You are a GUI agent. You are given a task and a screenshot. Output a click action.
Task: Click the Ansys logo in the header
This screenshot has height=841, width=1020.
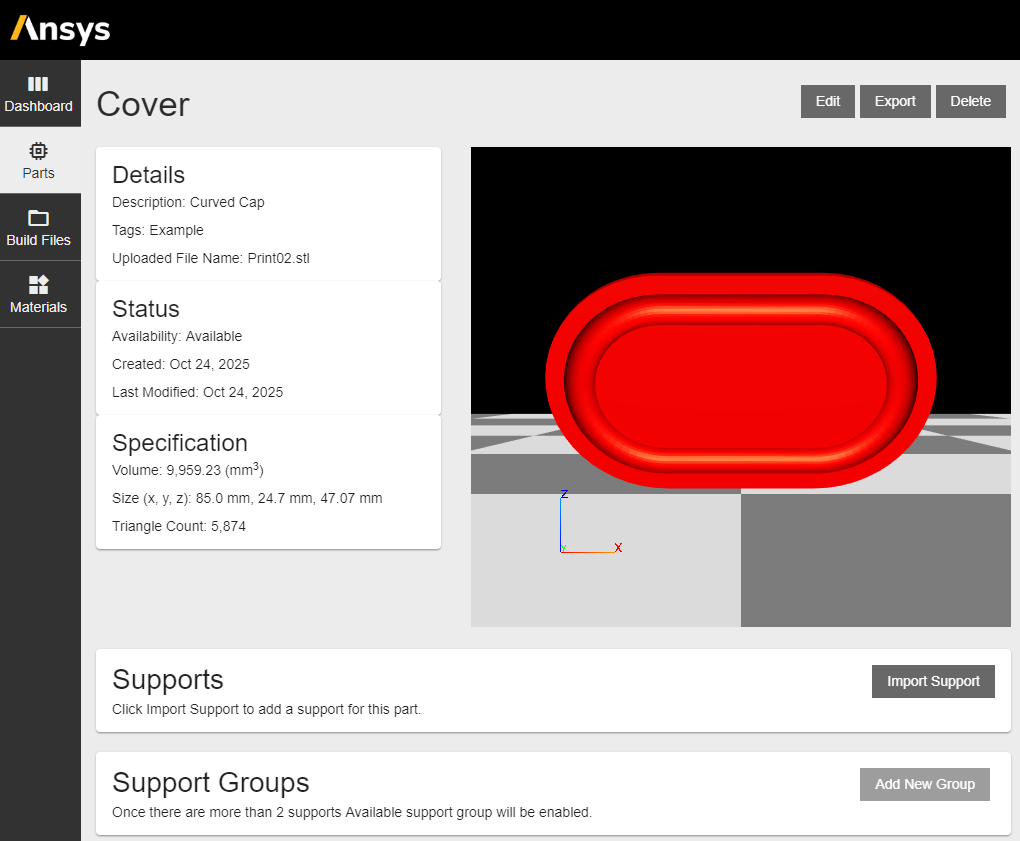60,29
